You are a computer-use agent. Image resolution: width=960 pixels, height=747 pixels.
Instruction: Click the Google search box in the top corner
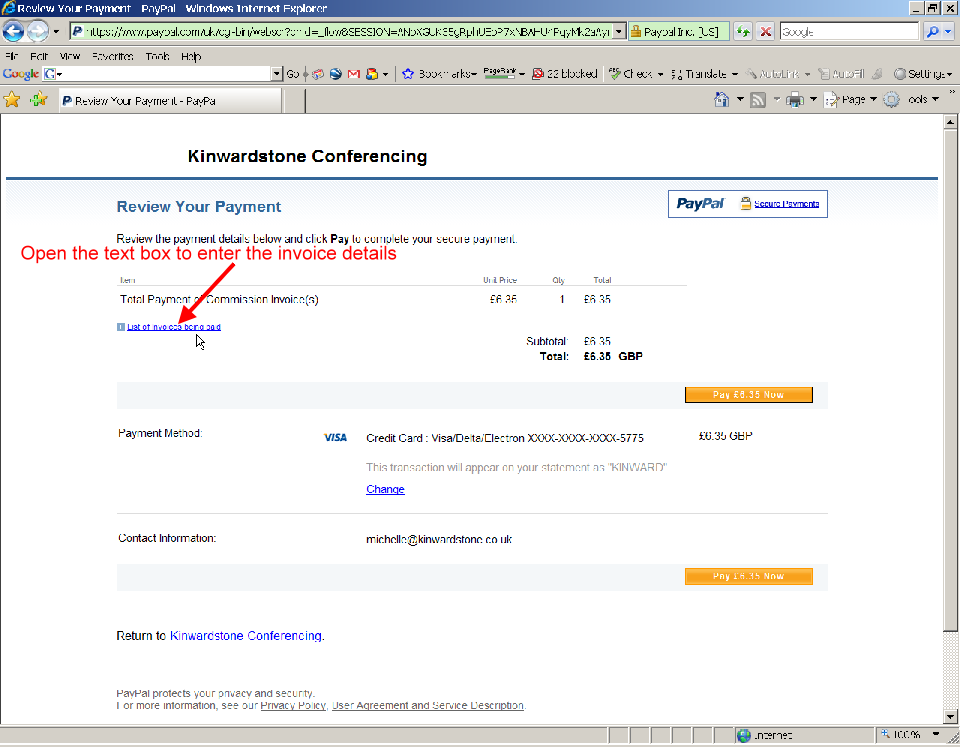pyautogui.click(x=849, y=31)
